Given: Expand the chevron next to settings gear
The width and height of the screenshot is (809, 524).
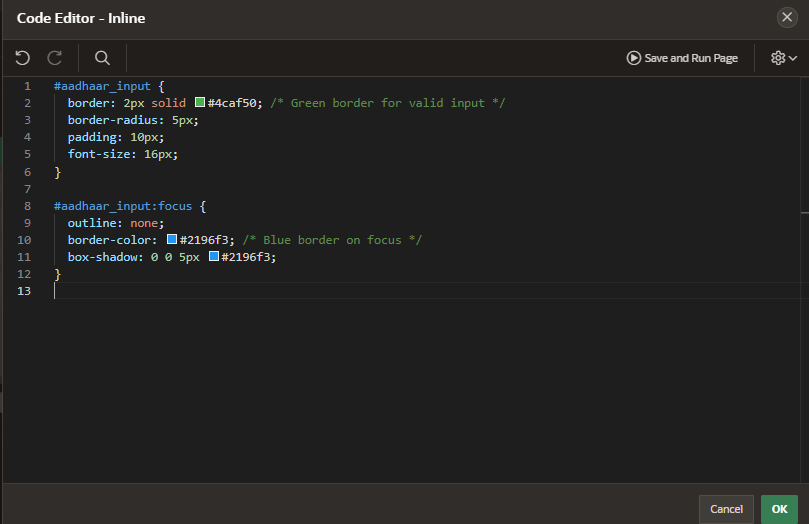Looking at the screenshot, I should [x=793, y=58].
